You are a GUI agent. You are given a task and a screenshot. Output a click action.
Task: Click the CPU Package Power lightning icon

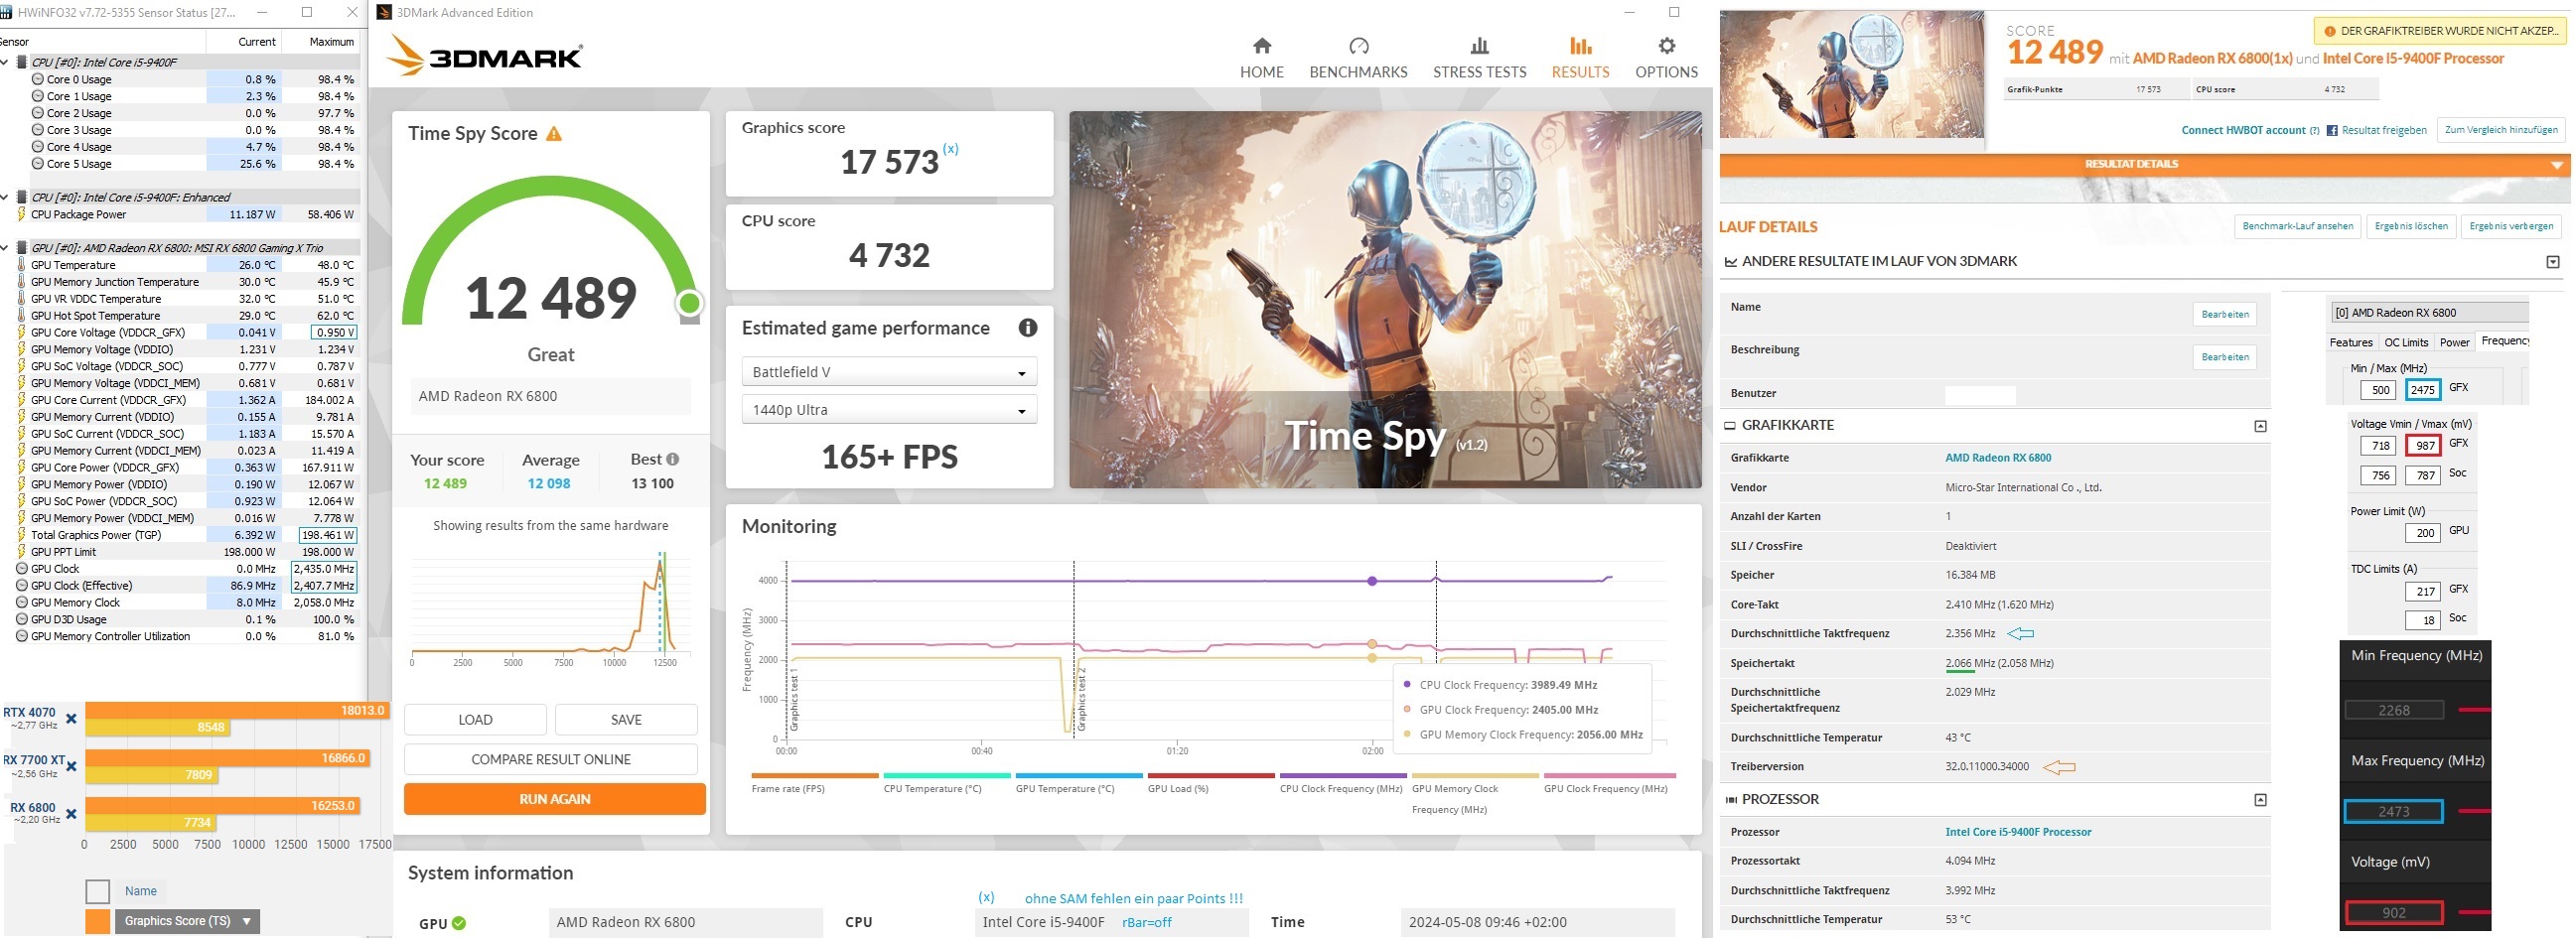tap(21, 214)
